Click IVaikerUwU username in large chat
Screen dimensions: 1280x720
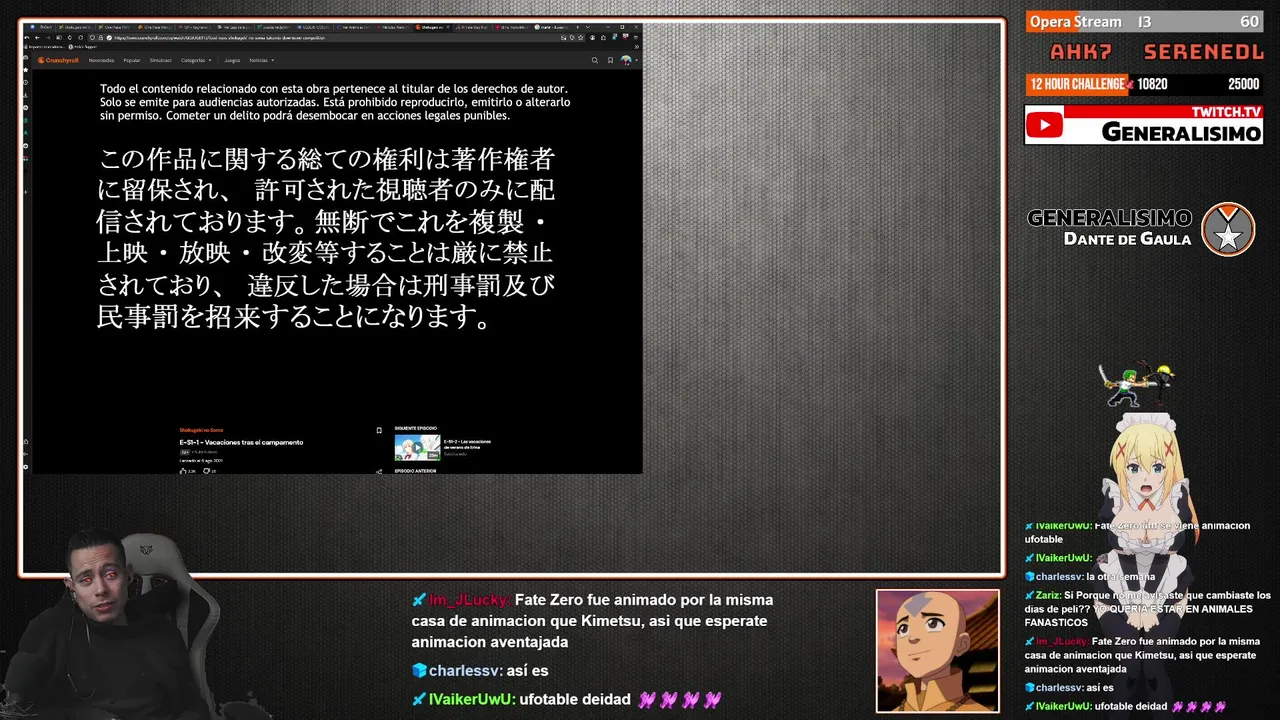tap(471, 700)
